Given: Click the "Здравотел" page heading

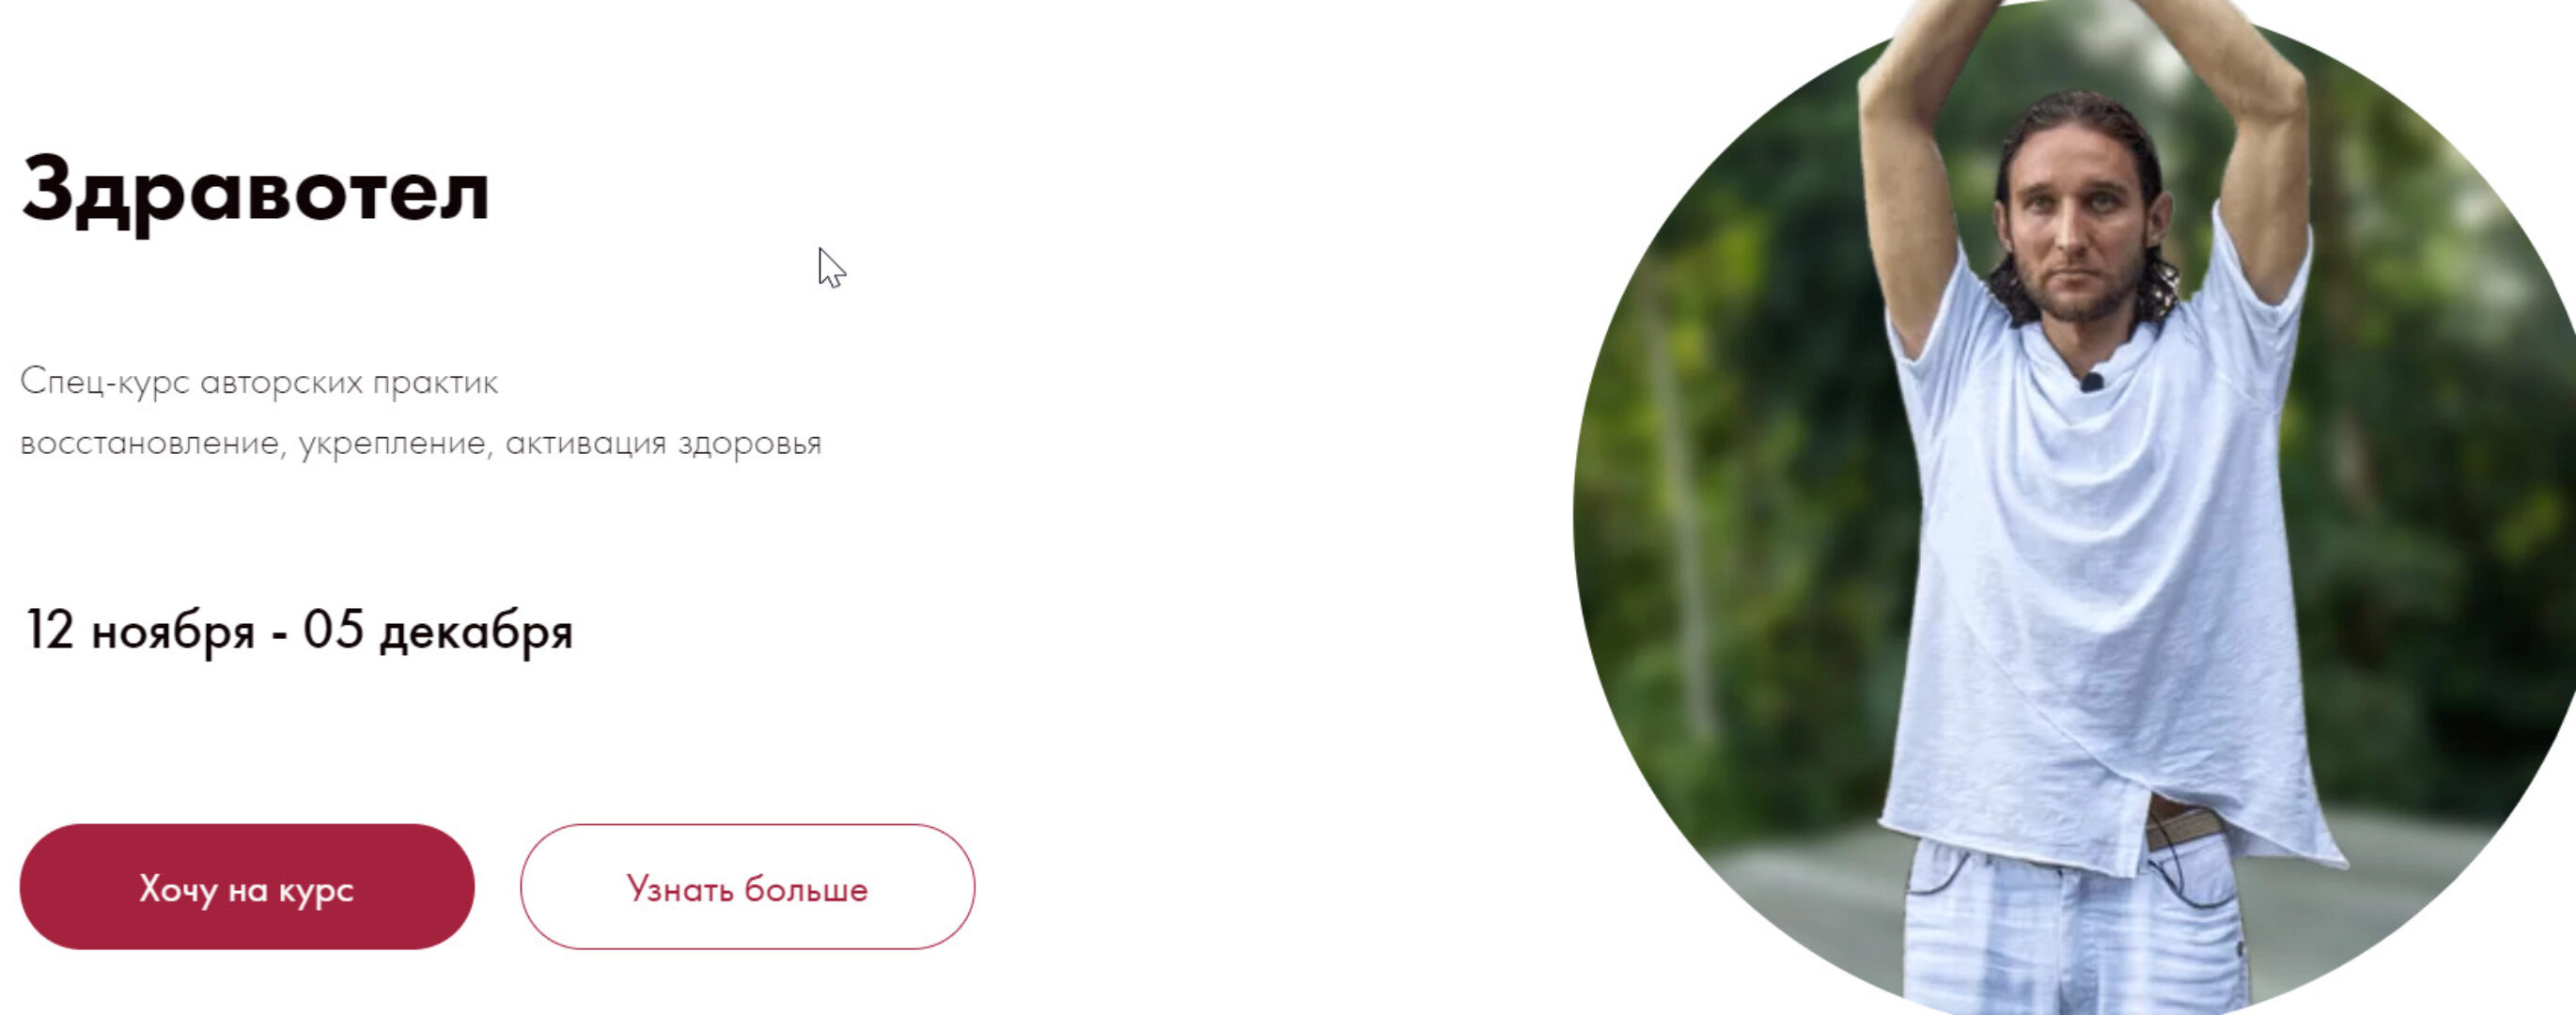Looking at the screenshot, I should coord(256,192).
